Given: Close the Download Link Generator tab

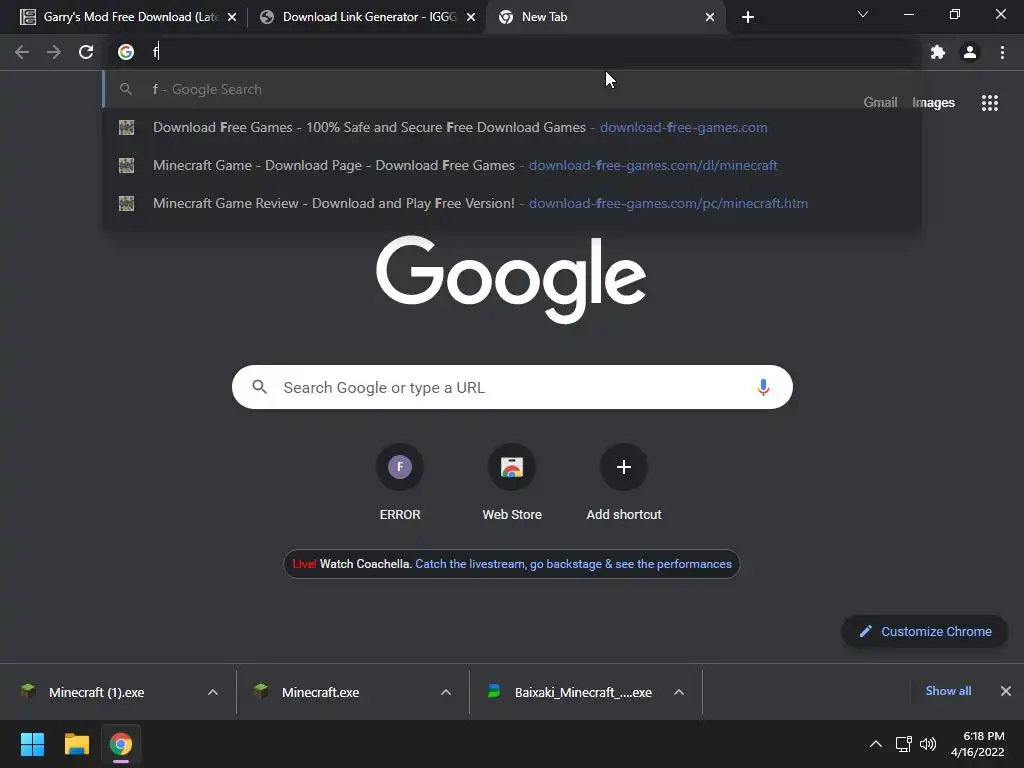Looking at the screenshot, I should pos(471,17).
